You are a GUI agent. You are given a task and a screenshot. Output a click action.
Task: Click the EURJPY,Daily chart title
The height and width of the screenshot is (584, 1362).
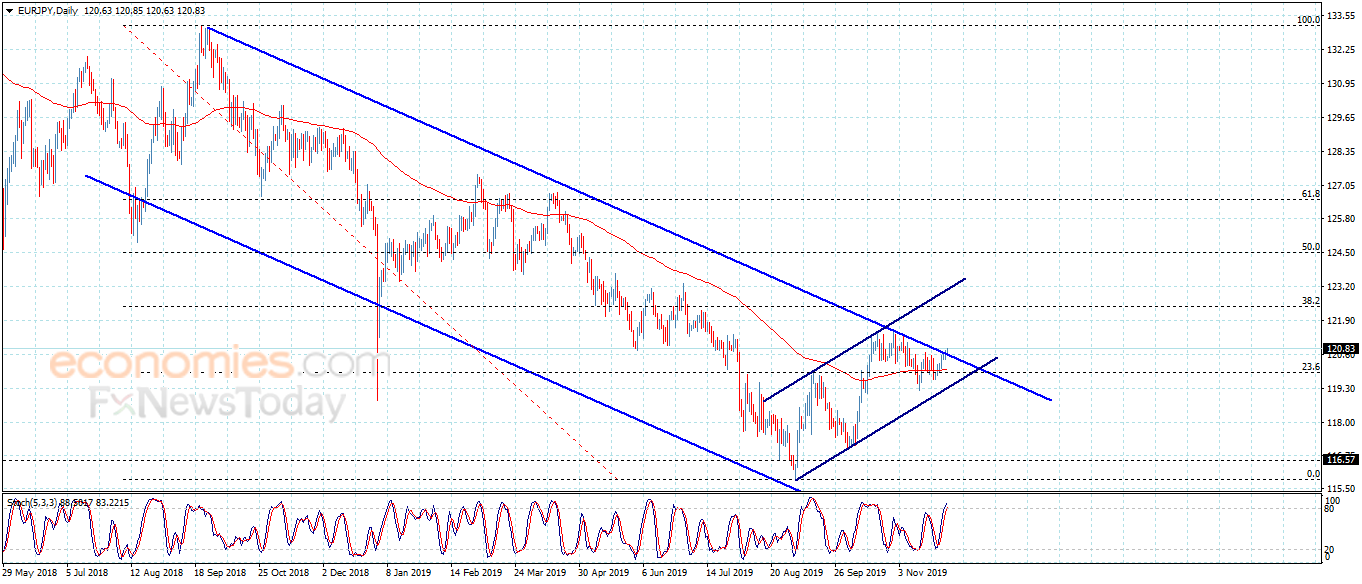(x=46, y=11)
